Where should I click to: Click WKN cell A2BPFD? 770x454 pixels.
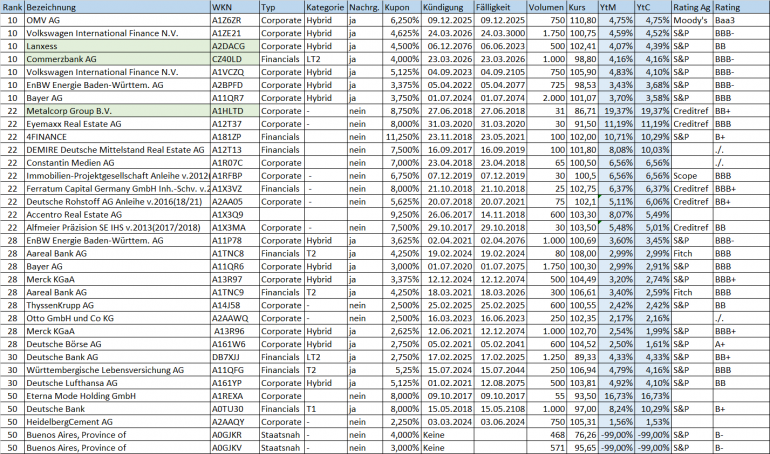coord(235,85)
